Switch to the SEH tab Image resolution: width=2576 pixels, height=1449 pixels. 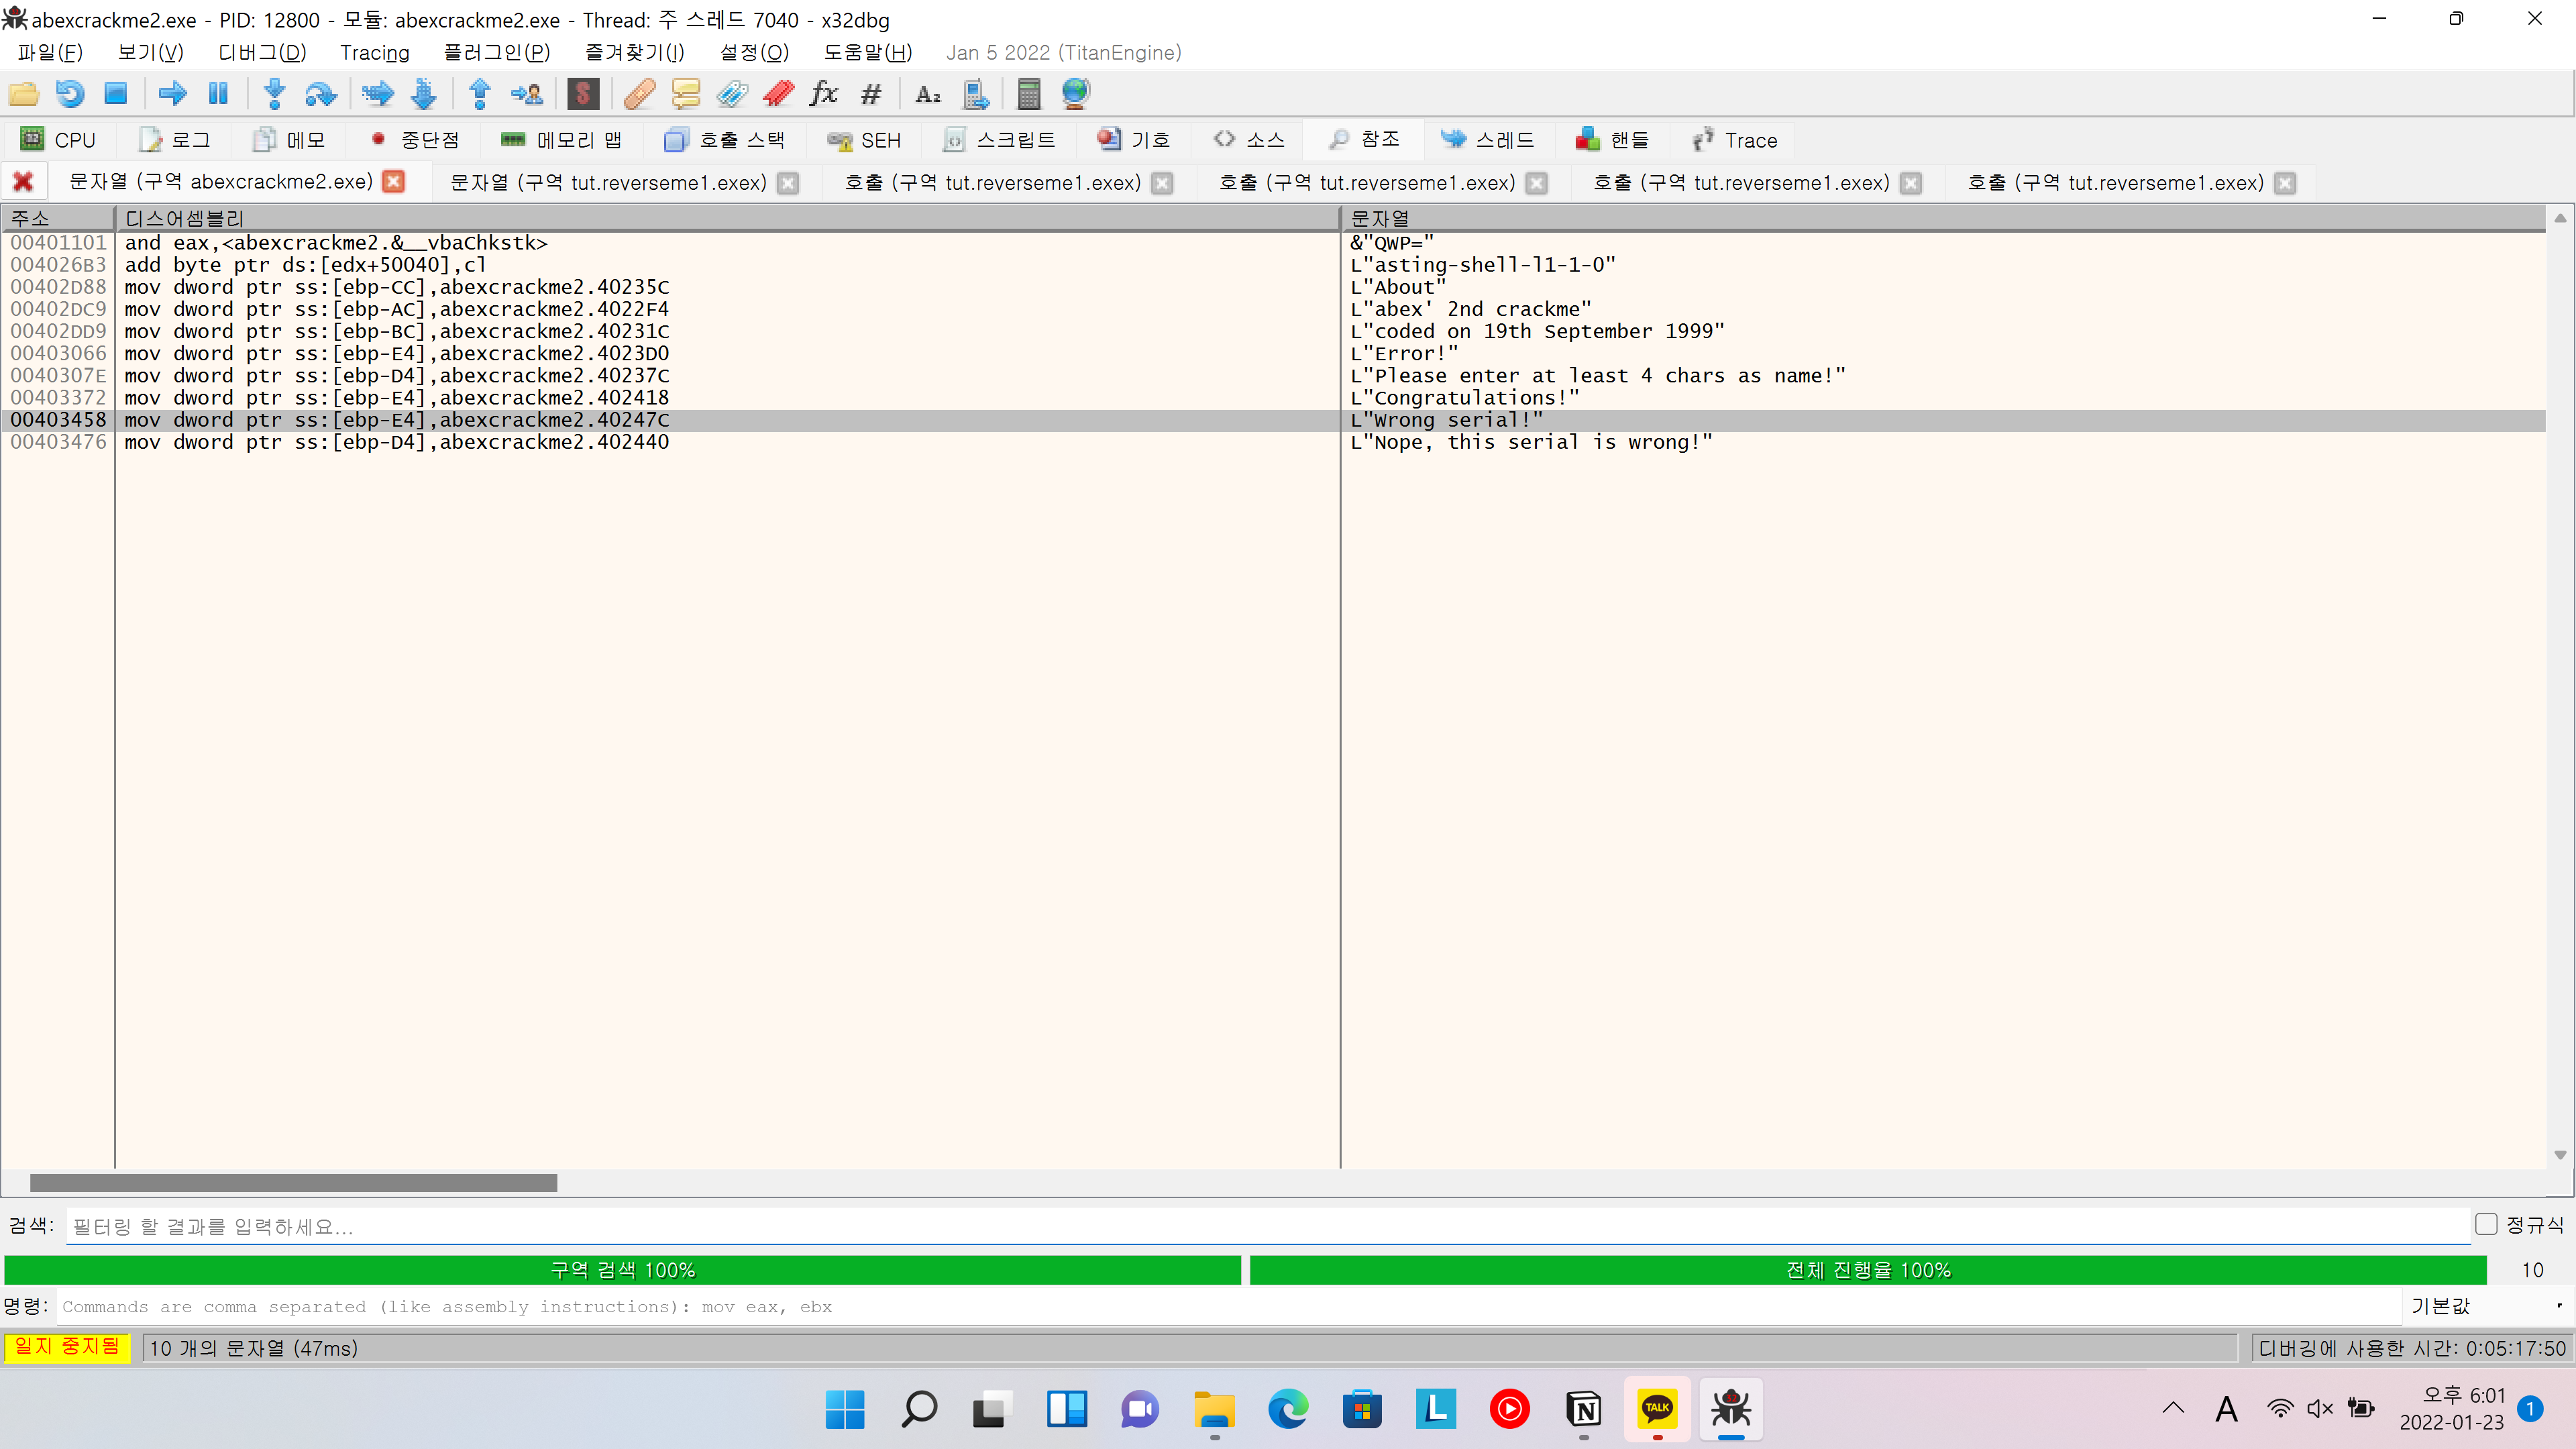(x=864, y=140)
